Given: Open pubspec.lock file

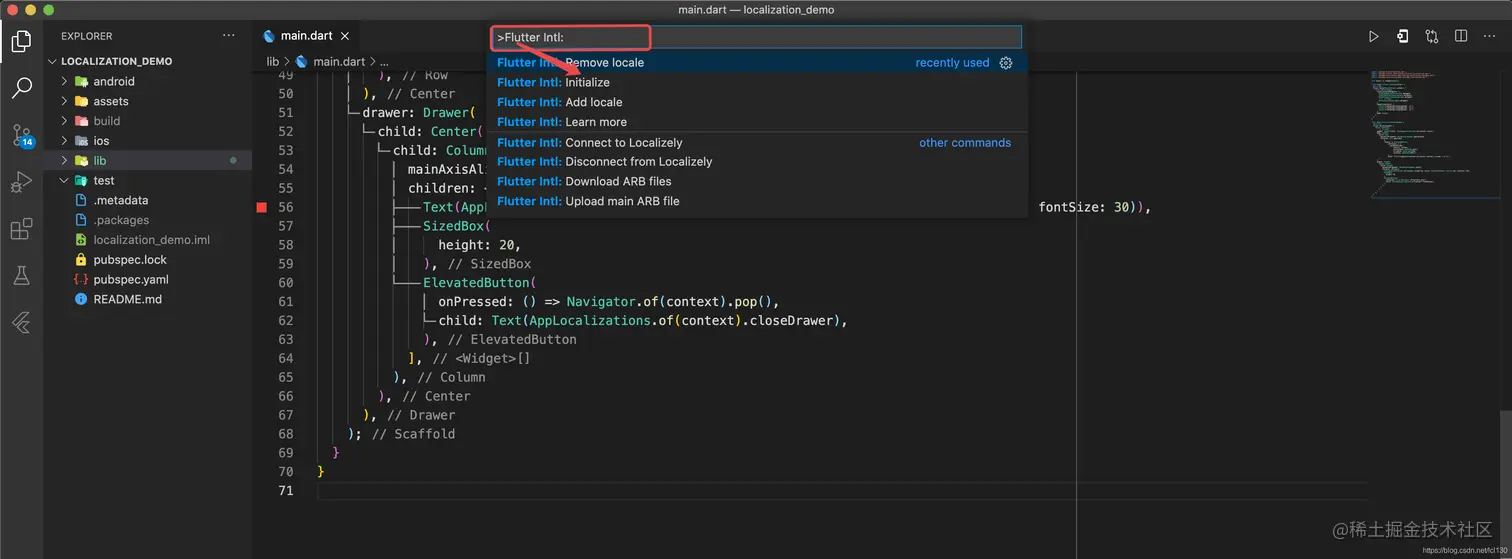Looking at the screenshot, I should tap(148, 259).
